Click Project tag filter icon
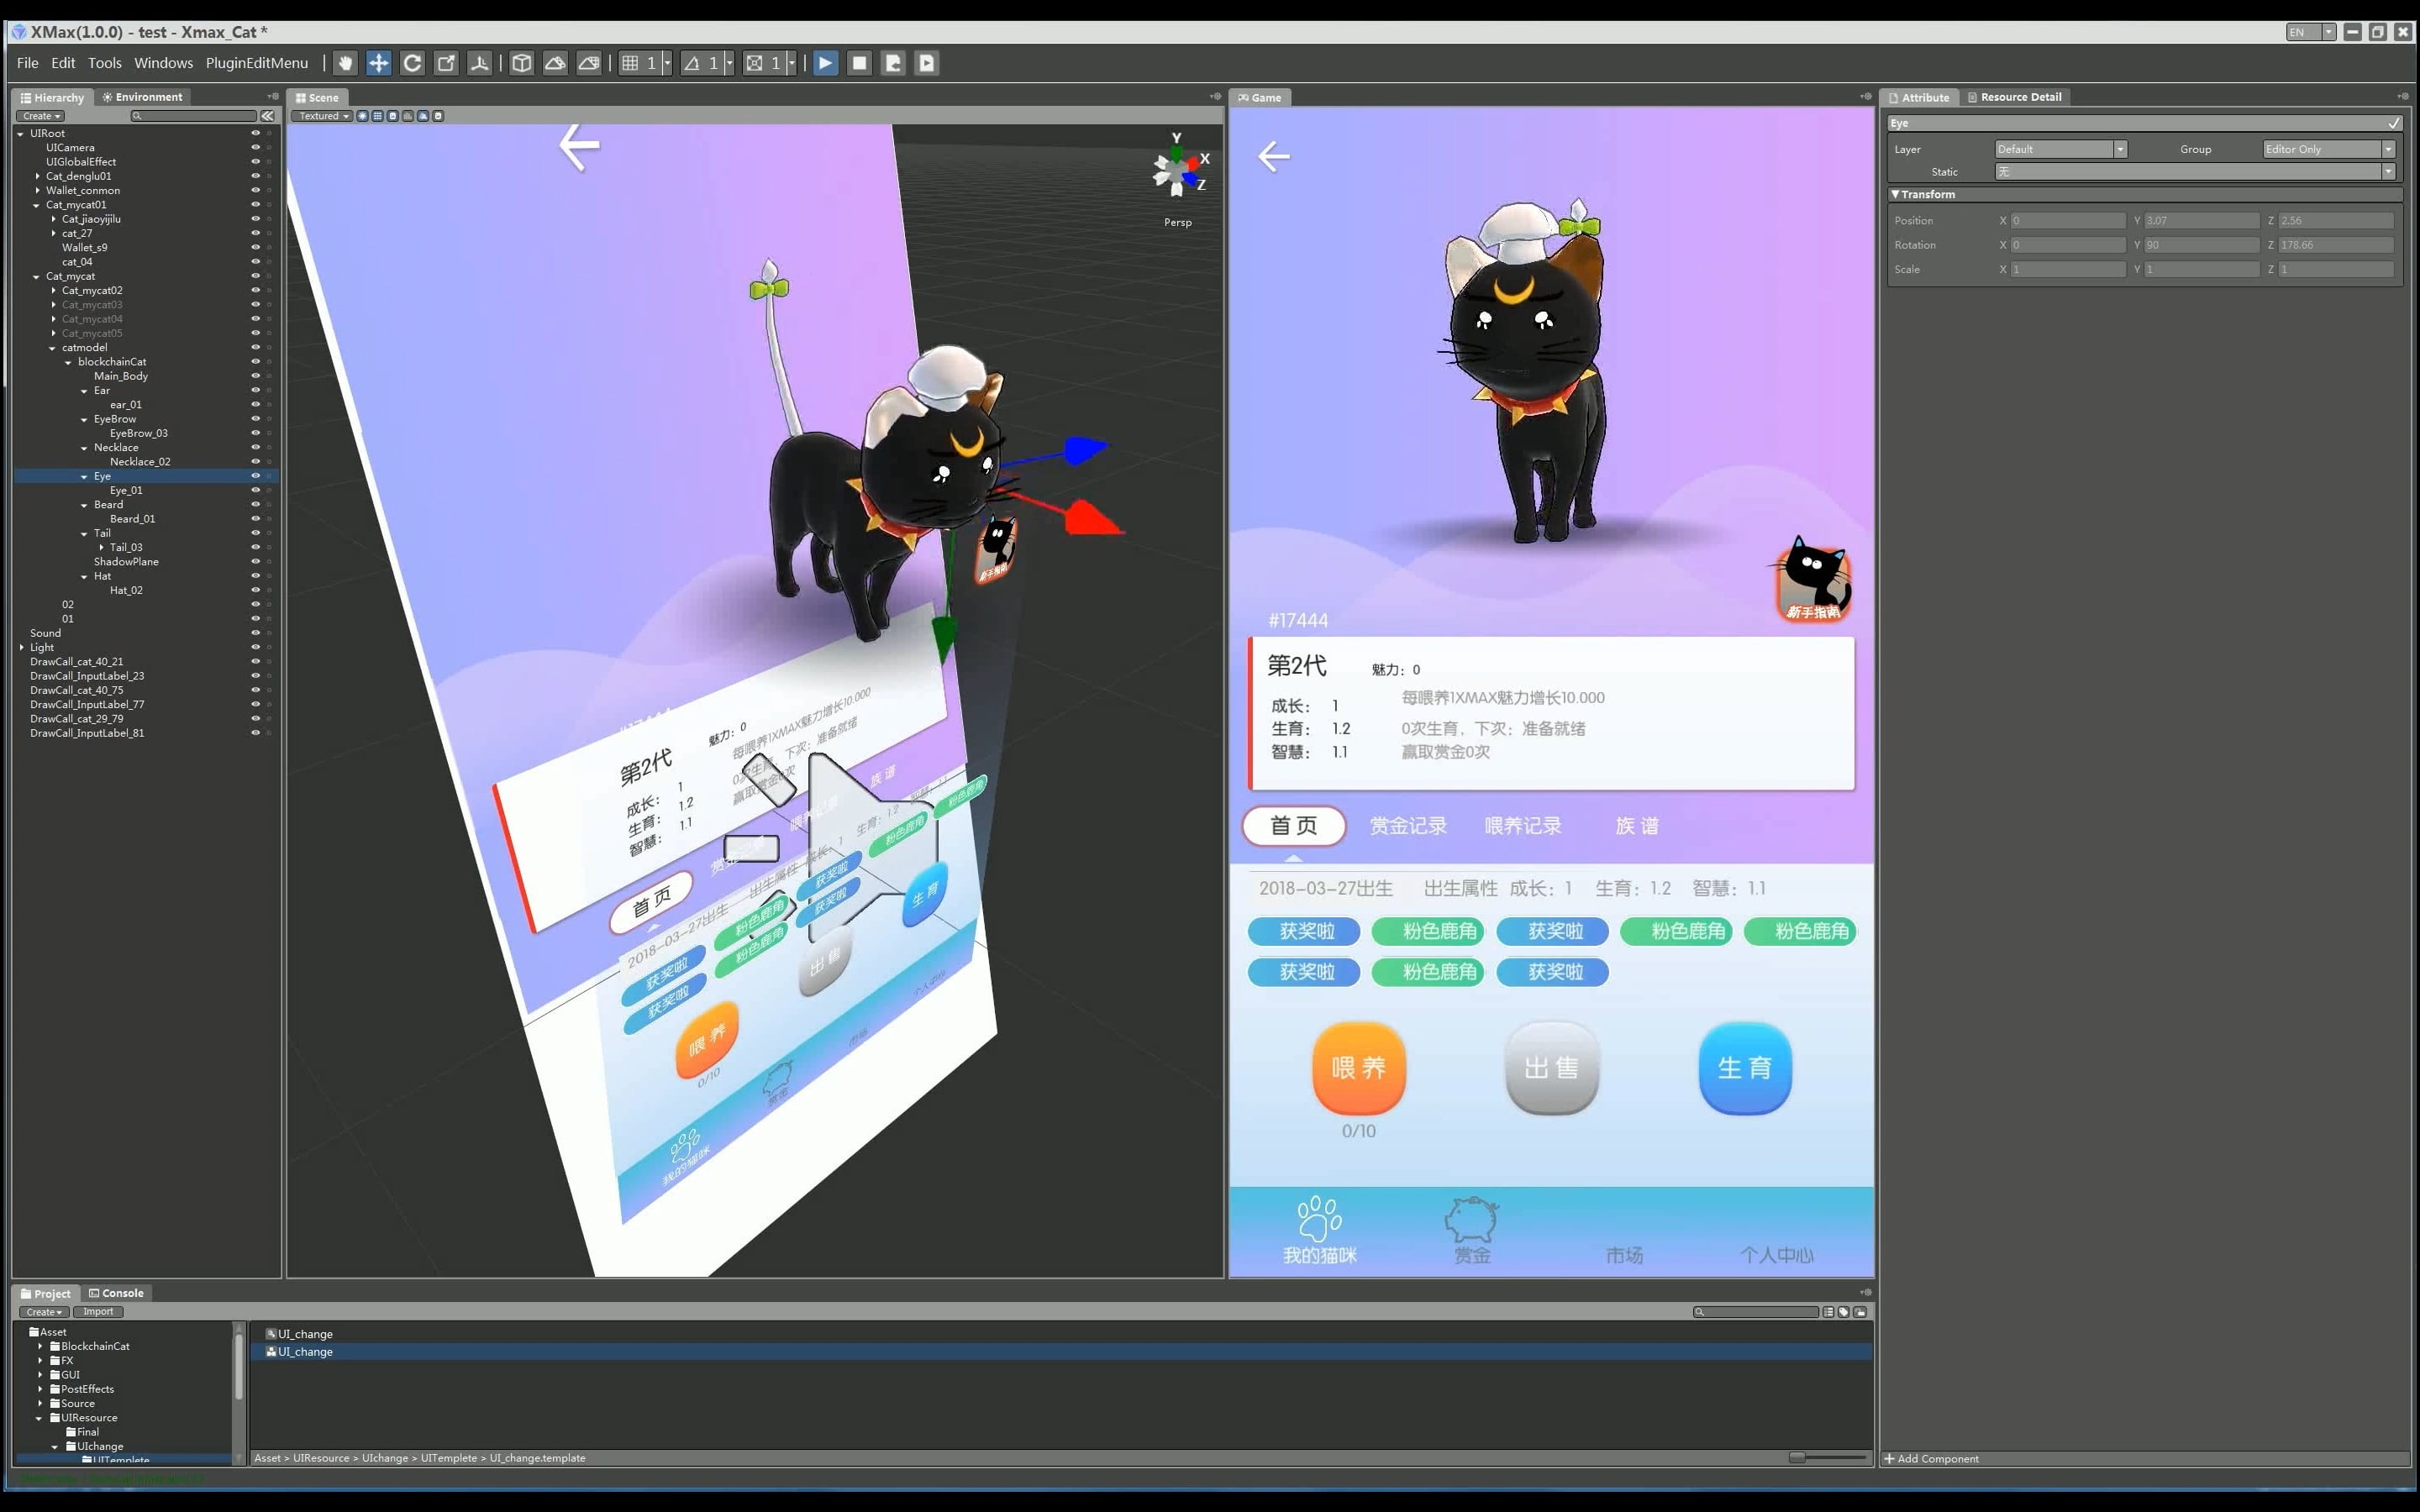This screenshot has height=1512, width=2420. (x=1843, y=1312)
